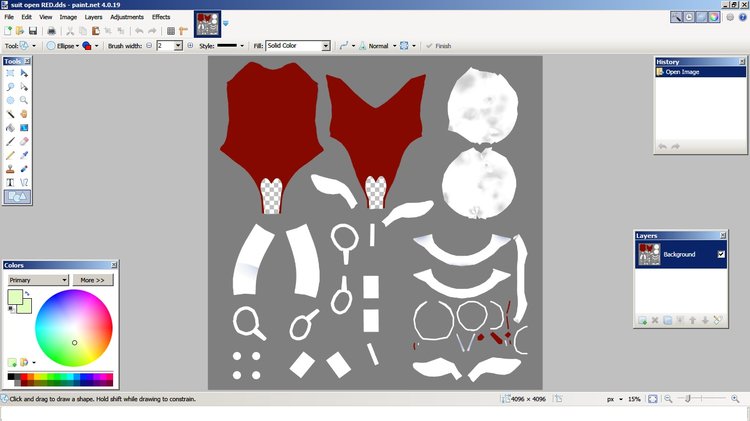Click the open image thumbnail tab

(x=207, y=24)
